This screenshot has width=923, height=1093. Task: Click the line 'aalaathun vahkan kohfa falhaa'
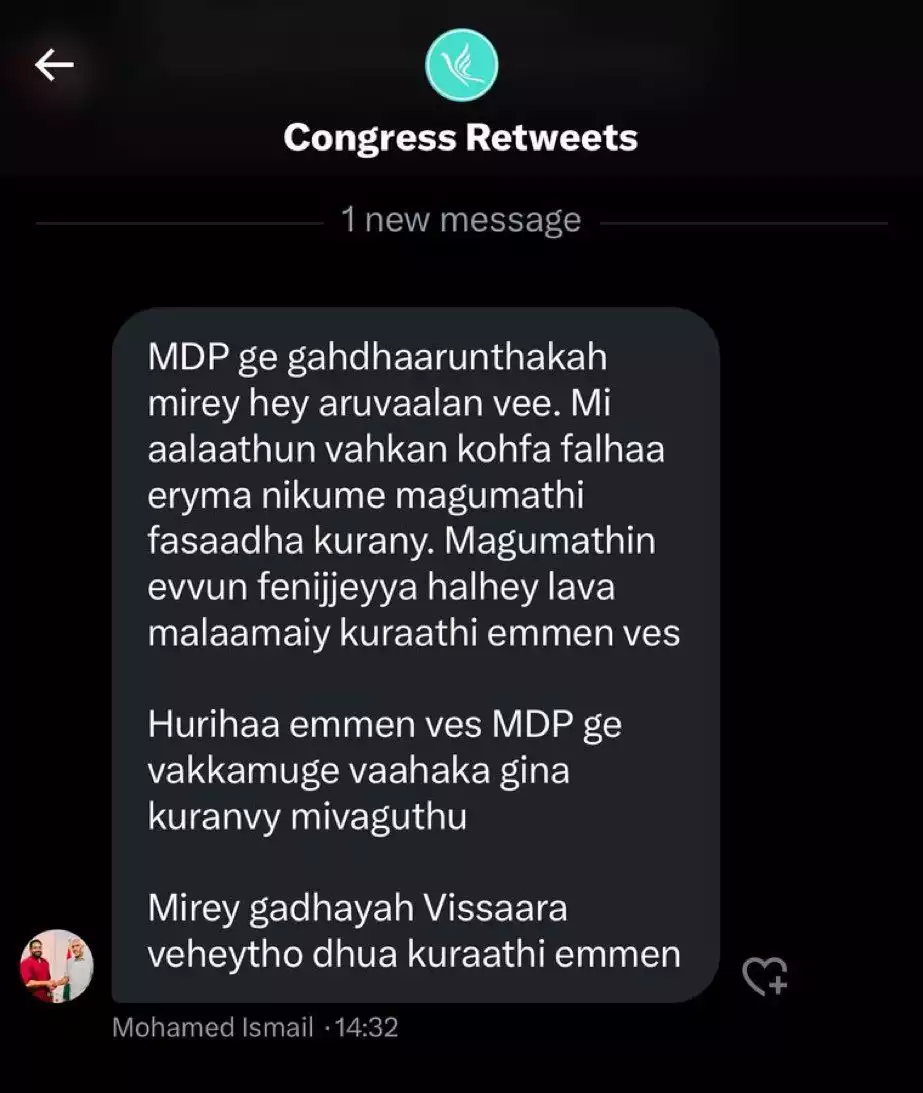(x=406, y=449)
